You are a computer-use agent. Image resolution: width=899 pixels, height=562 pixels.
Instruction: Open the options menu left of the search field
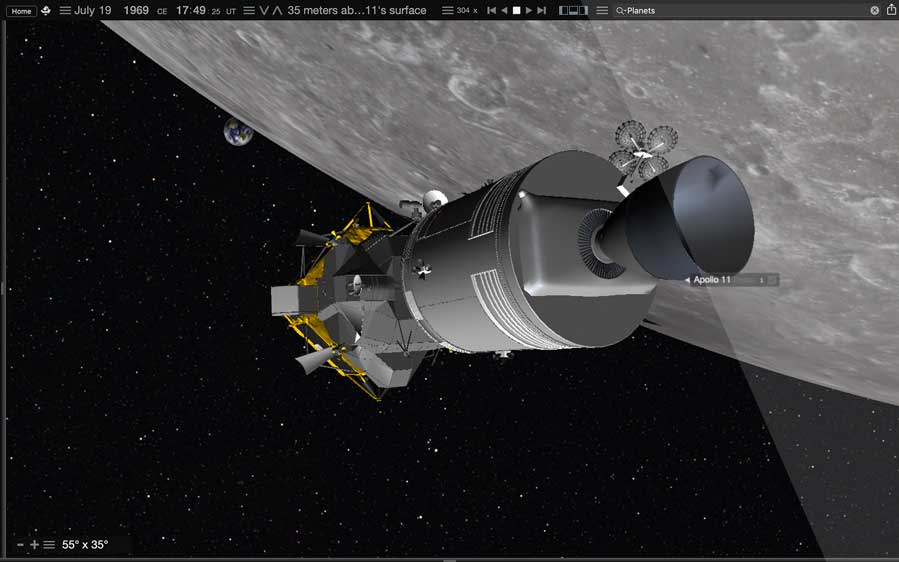pos(601,10)
